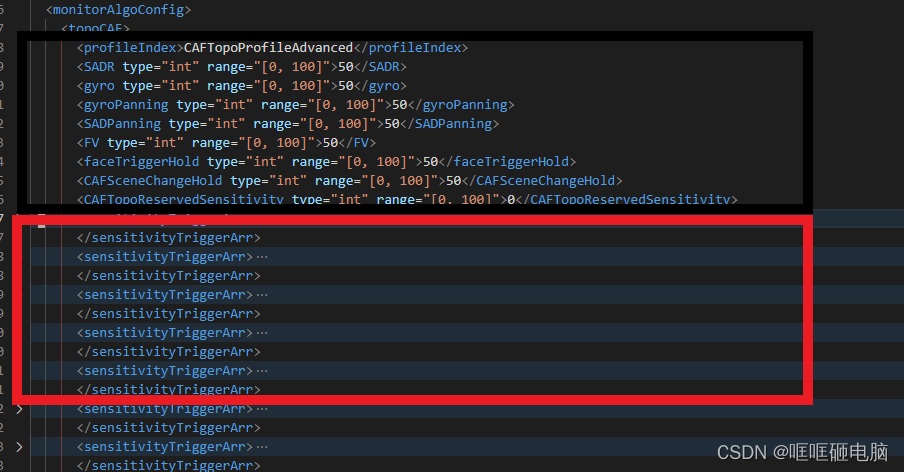Click the value 50 on the faceTriggerHold line
904x472 pixels.
(x=431, y=161)
